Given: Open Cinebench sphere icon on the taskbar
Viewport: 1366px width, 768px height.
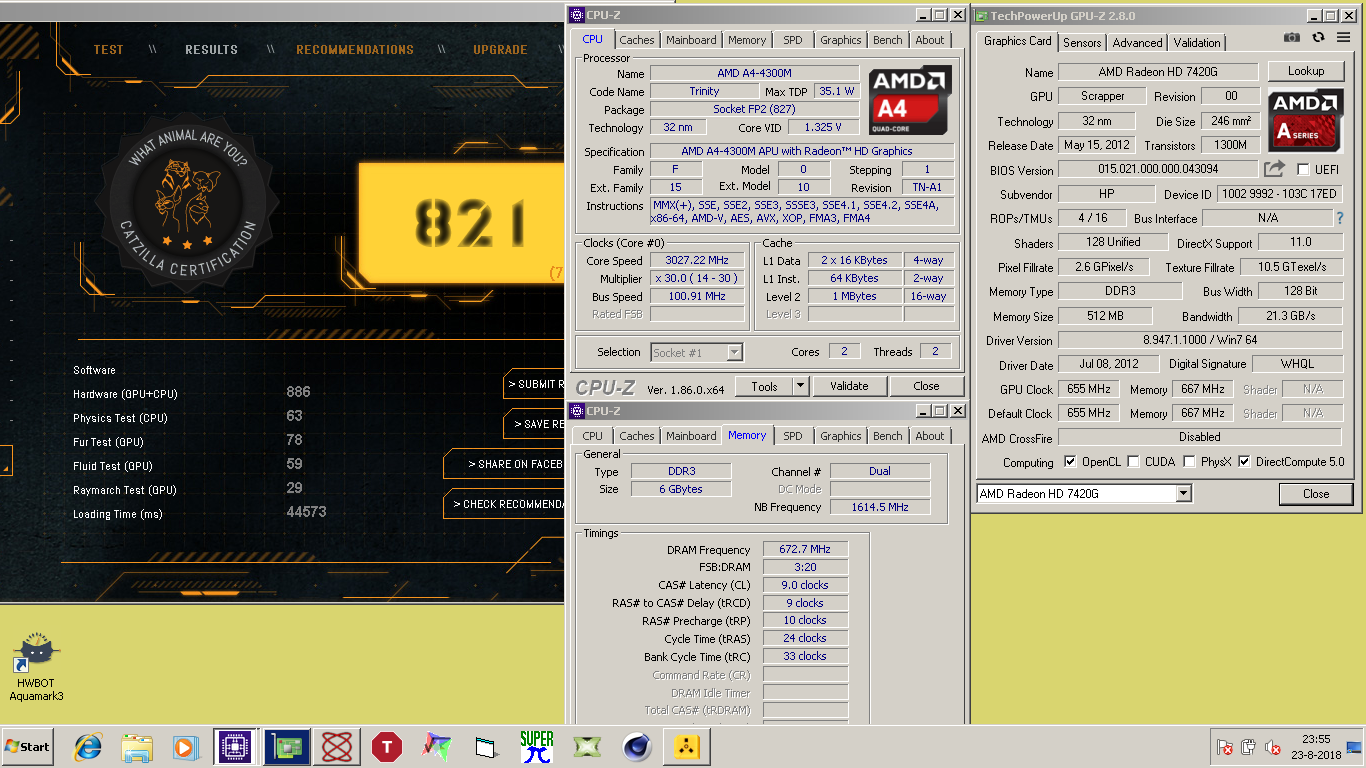Looking at the screenshot, I should pos(637,747).
